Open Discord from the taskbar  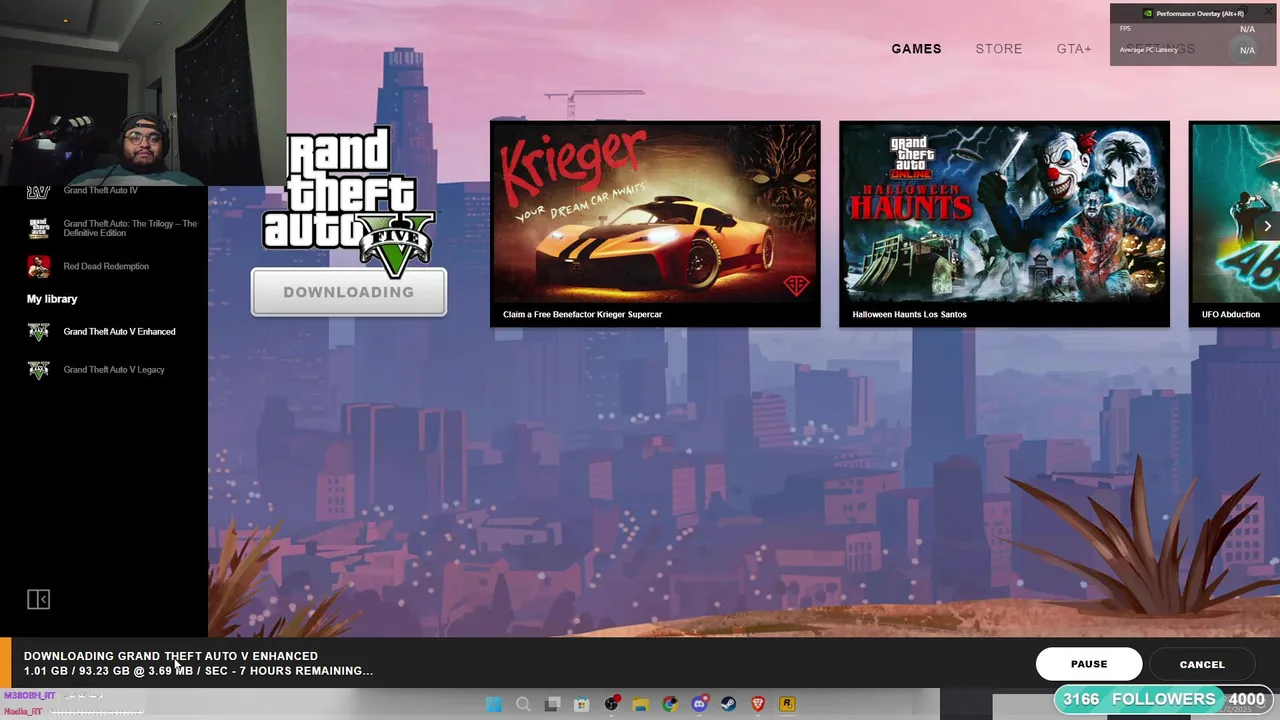[x=699, y=704]
